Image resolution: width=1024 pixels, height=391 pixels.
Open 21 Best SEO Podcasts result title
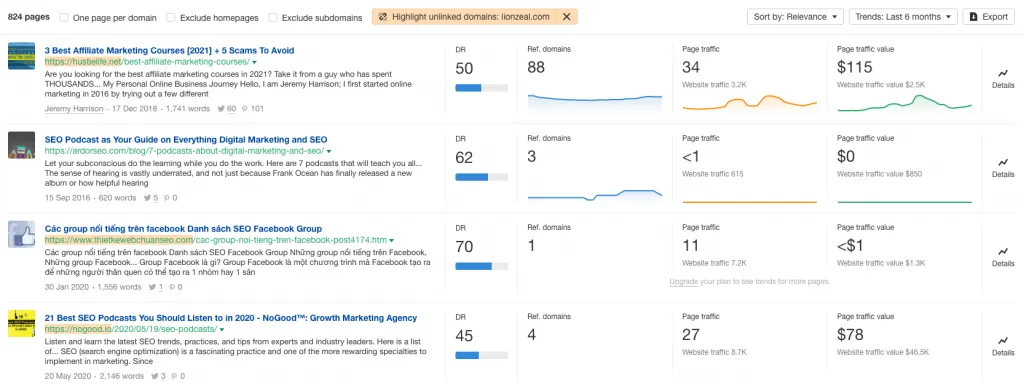click(231, 319)
